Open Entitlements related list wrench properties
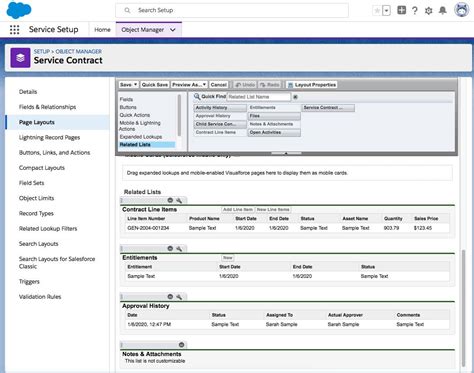This screenshot has width=474, height=373. click(179, 248)
